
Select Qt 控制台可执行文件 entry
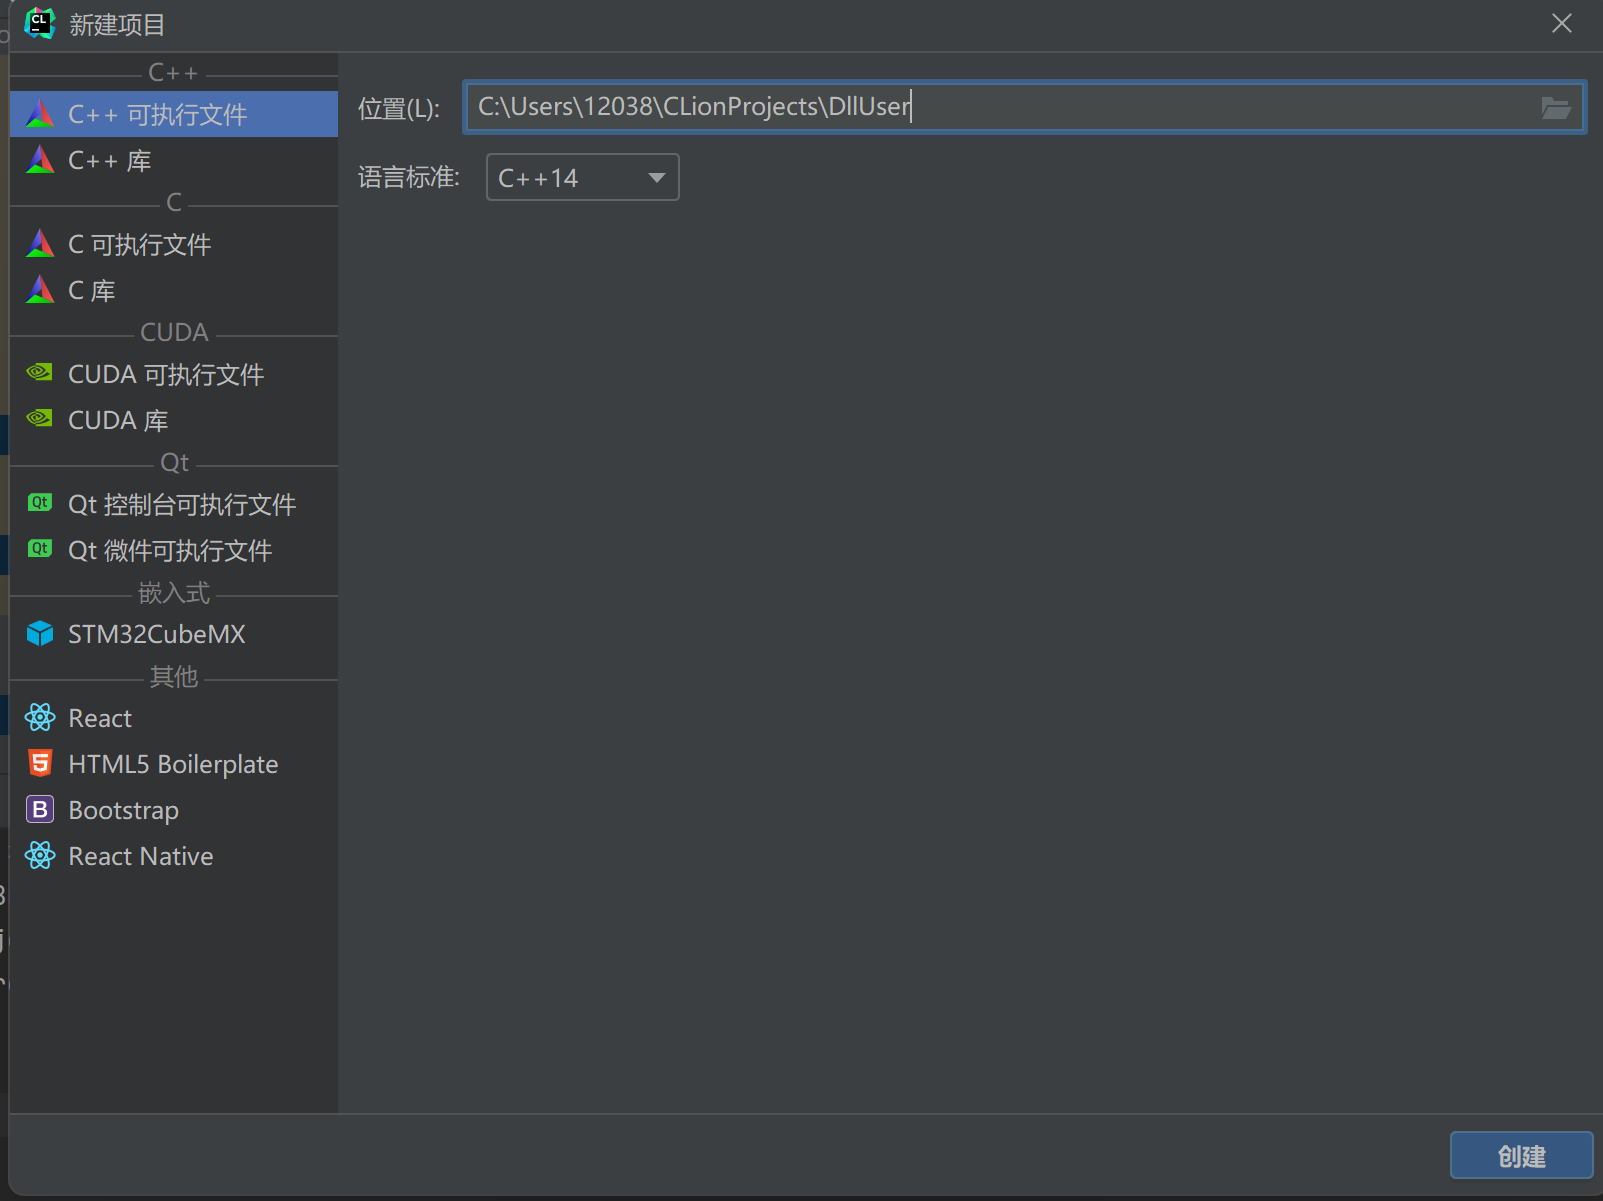click(174, 504)
